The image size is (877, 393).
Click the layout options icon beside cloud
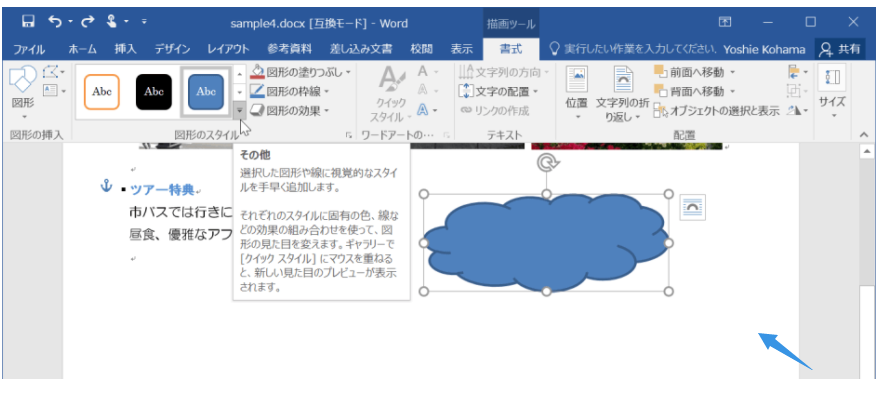coord(692,207)
